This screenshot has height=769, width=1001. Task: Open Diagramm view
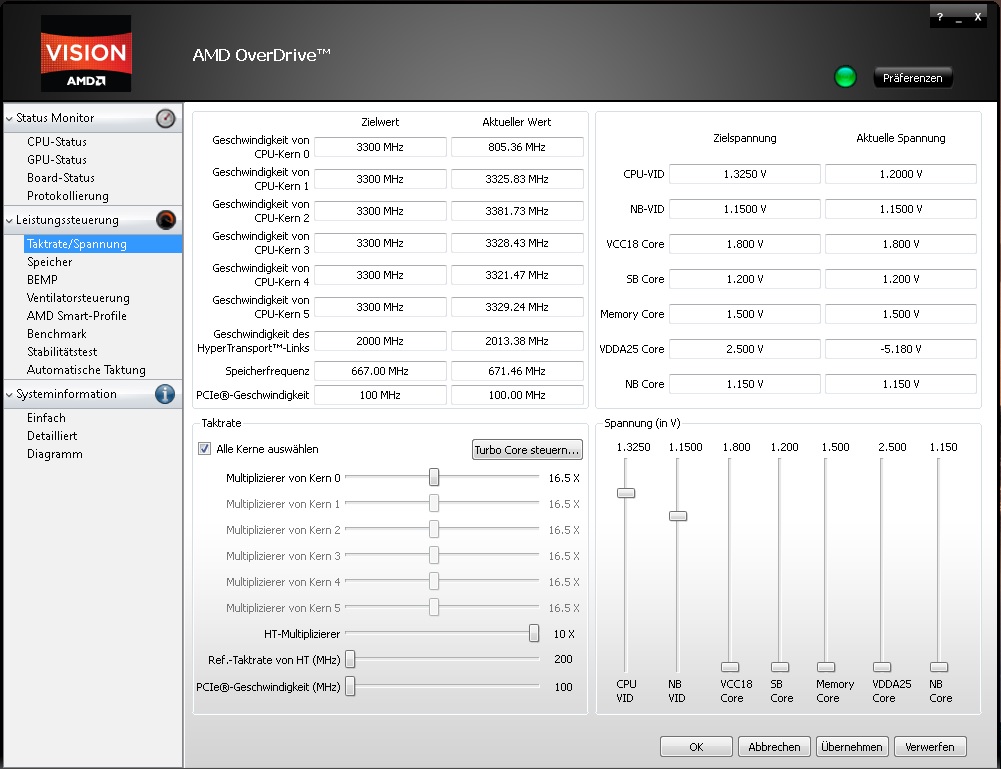pos(54,454)
